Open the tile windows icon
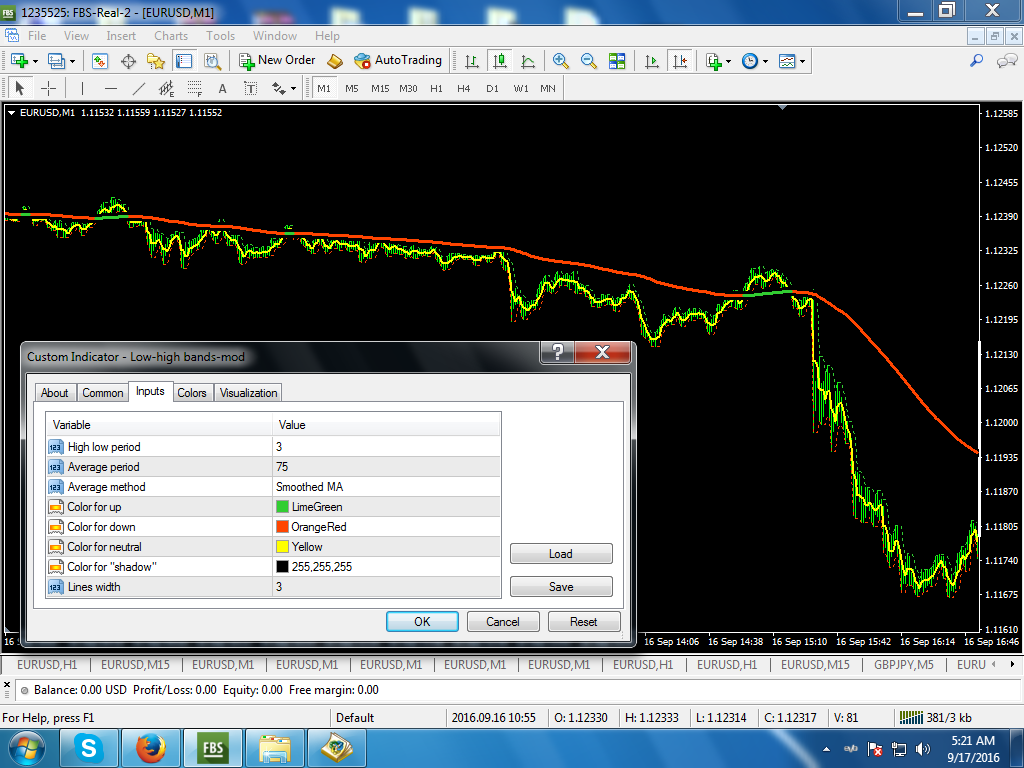This screenshot has width=1024, height=768. coord(617,61)
